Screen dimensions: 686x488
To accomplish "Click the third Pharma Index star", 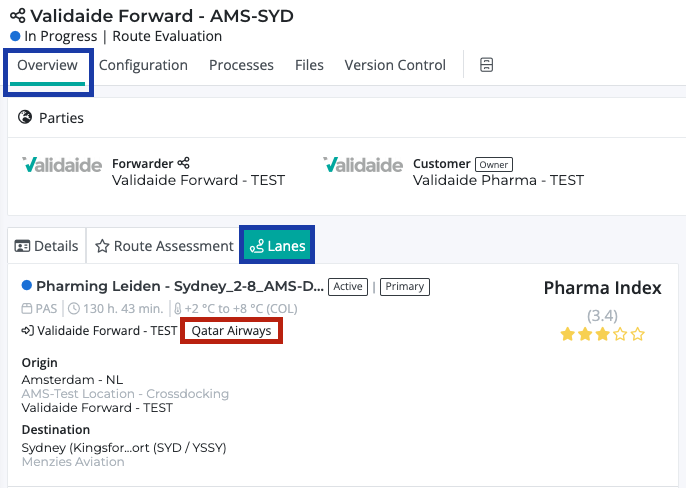I will [x=602, y=334].
